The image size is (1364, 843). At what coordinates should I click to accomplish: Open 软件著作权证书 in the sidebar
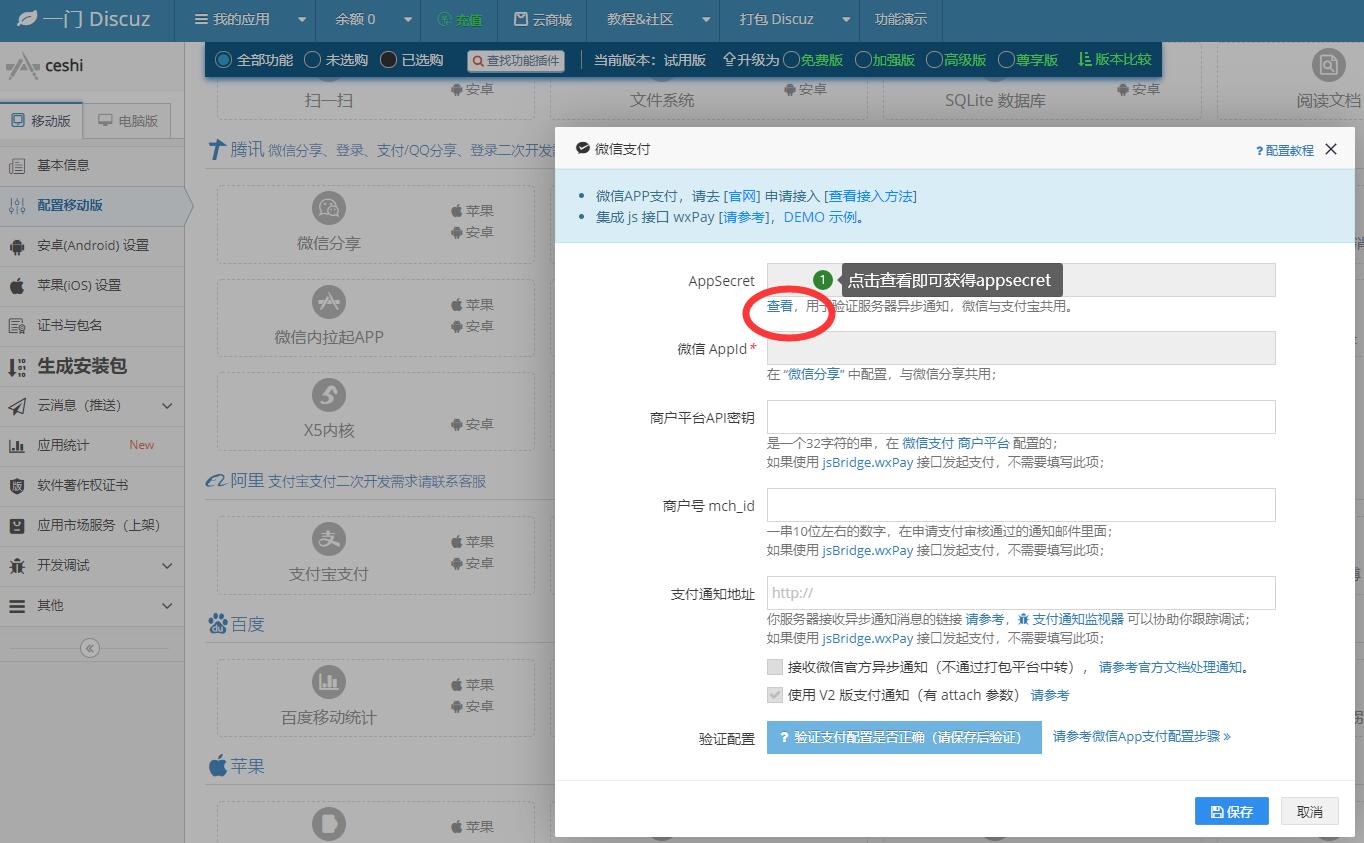(92, 485)
